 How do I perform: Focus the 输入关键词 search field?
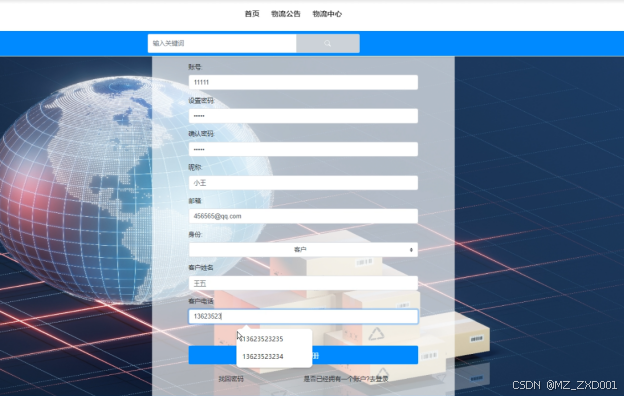222,43
